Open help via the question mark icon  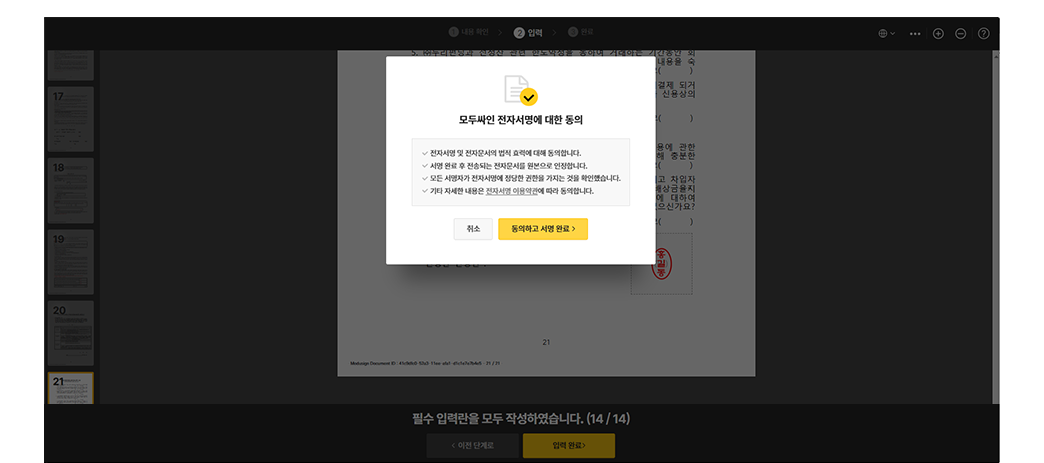[x=983, y=33]
